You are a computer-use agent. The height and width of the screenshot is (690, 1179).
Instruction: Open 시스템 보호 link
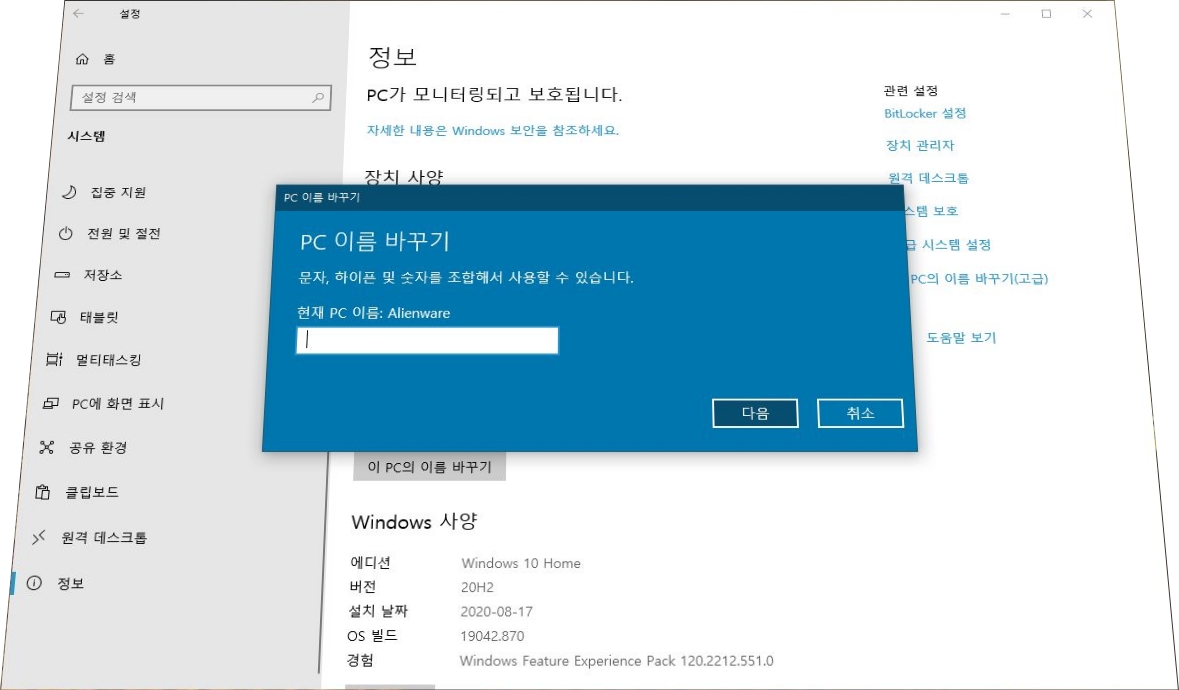pos(931,211)
